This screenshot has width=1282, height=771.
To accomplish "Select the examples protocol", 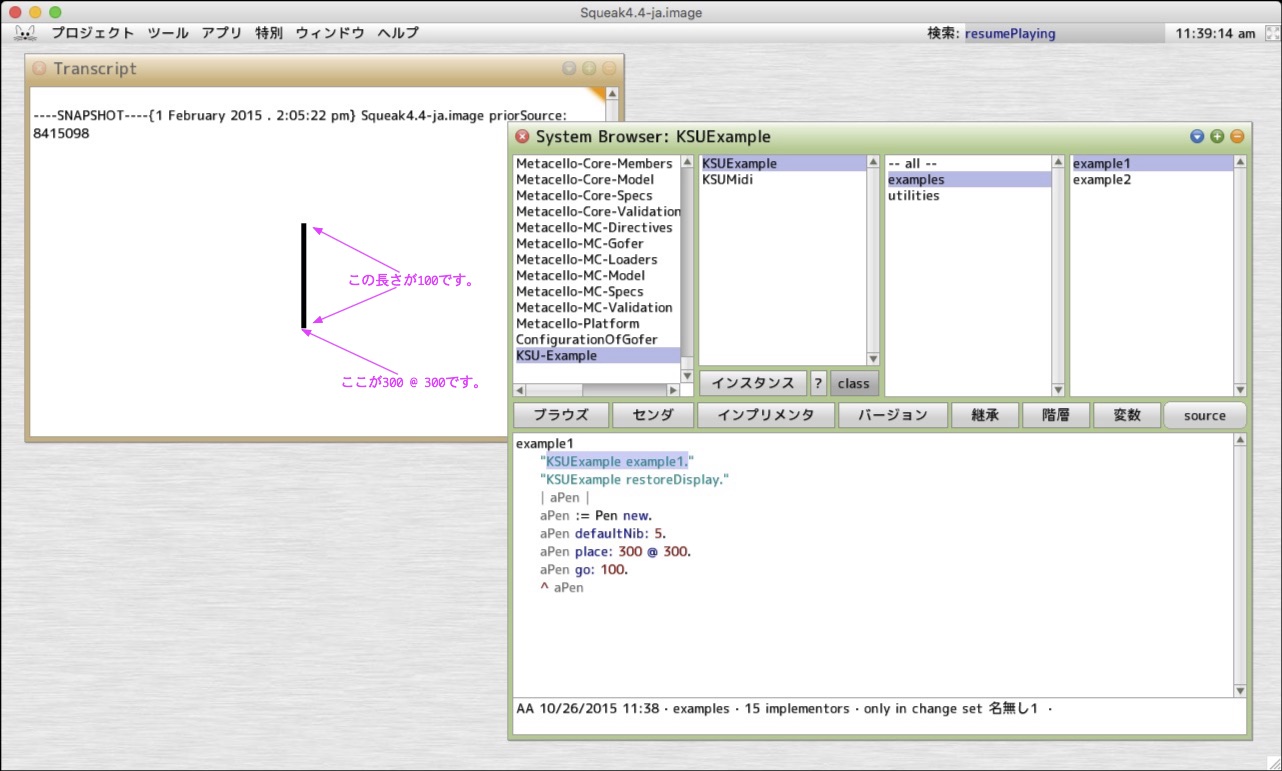I will click(x=968, y=180).
